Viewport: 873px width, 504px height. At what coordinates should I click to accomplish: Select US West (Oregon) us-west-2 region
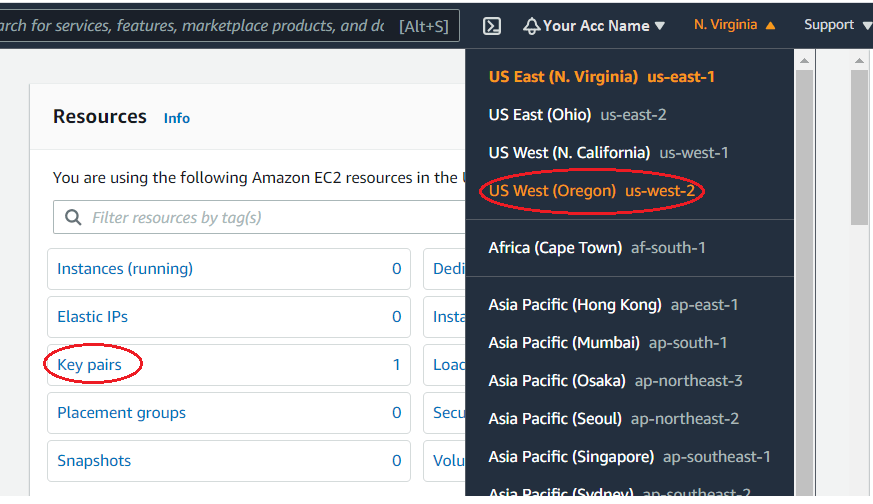tap(592, 190)
